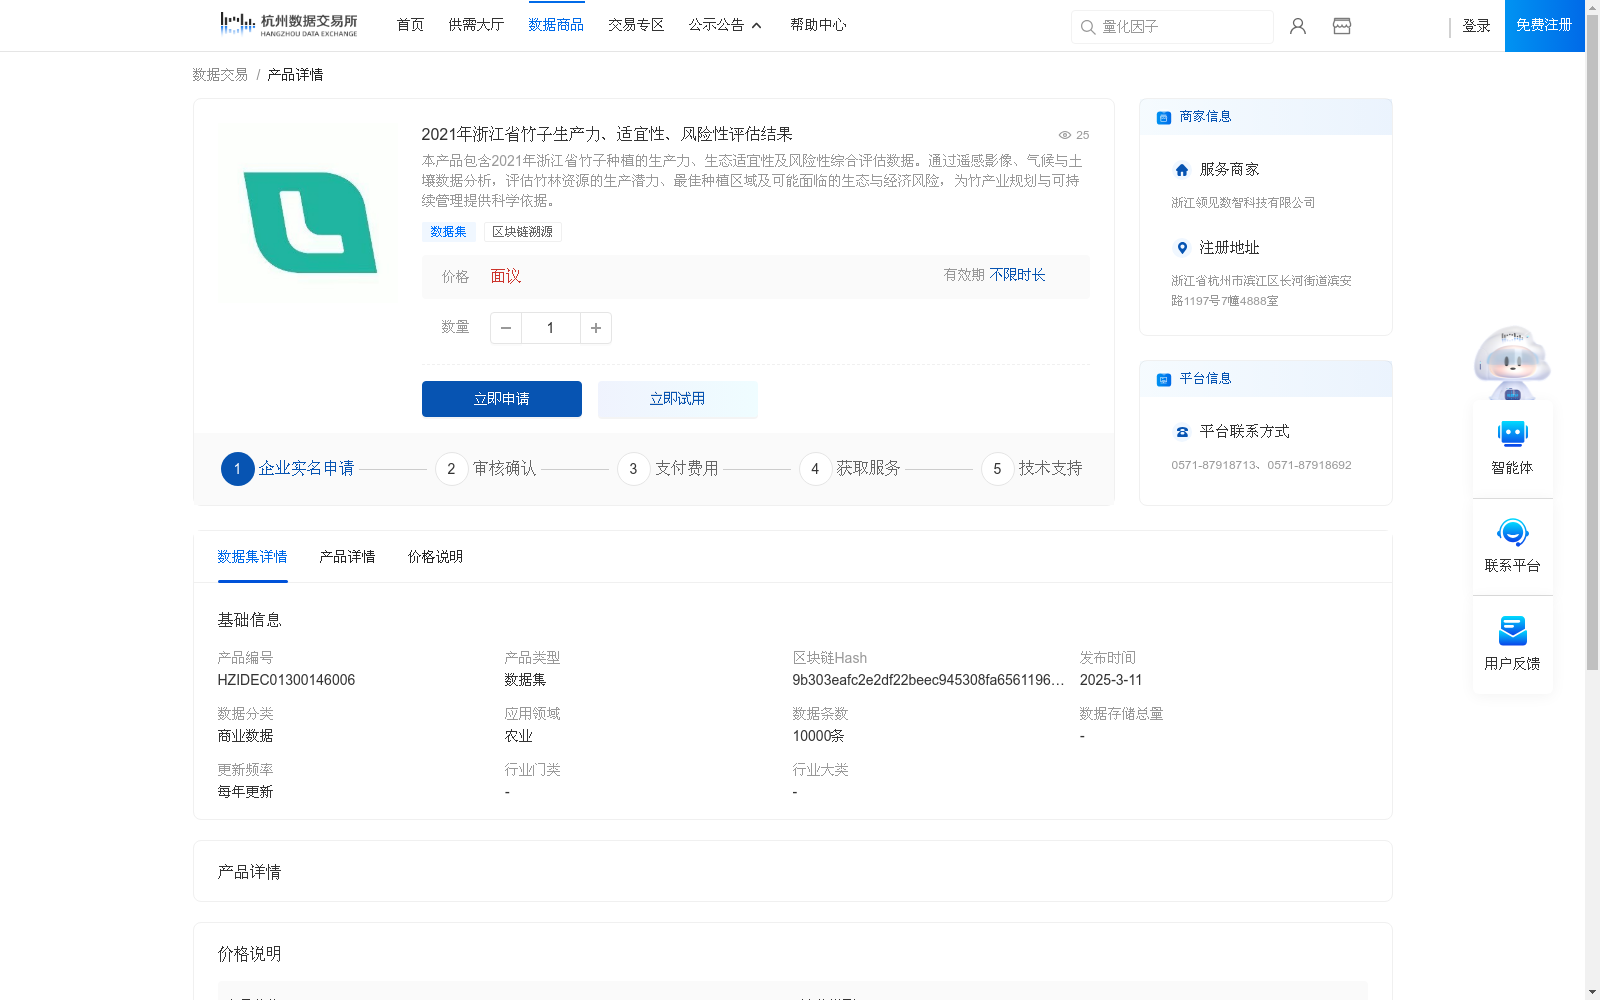Click the 服务商家 home icon
Screen dimensions: 1600x1000
1182,170
